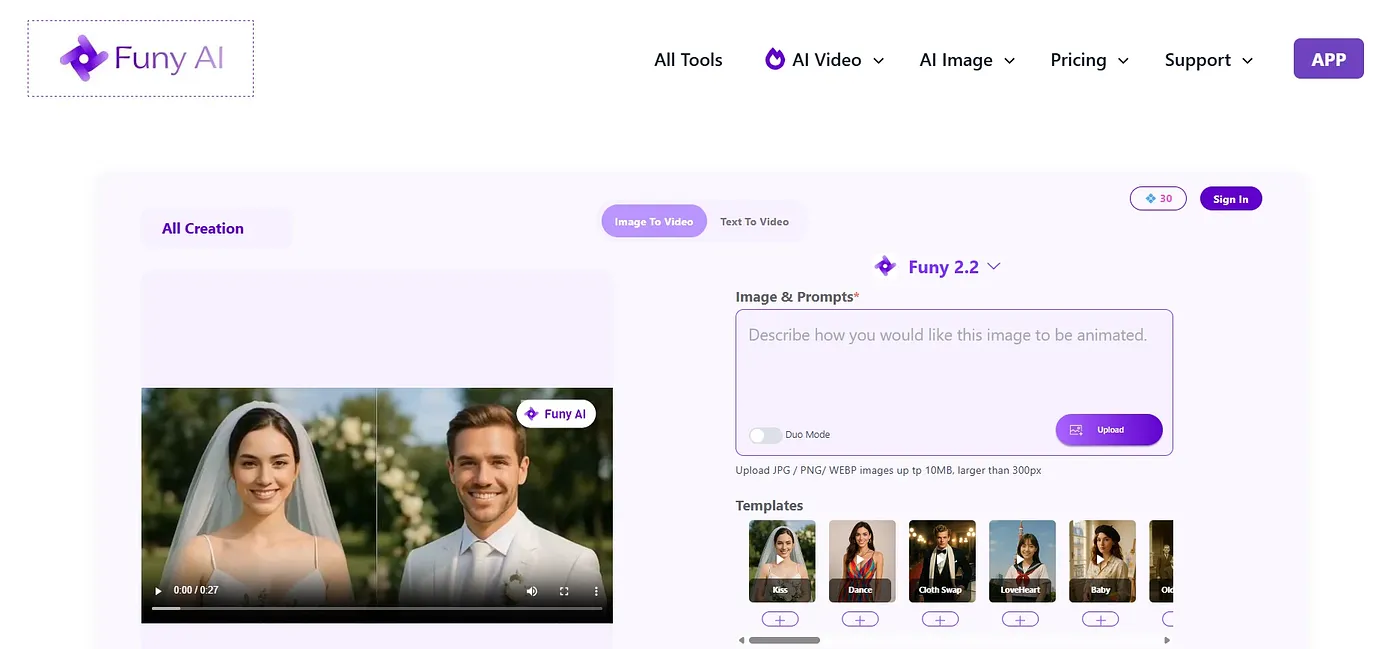
Task: Click the APP button
Action: click(1328, 59)
